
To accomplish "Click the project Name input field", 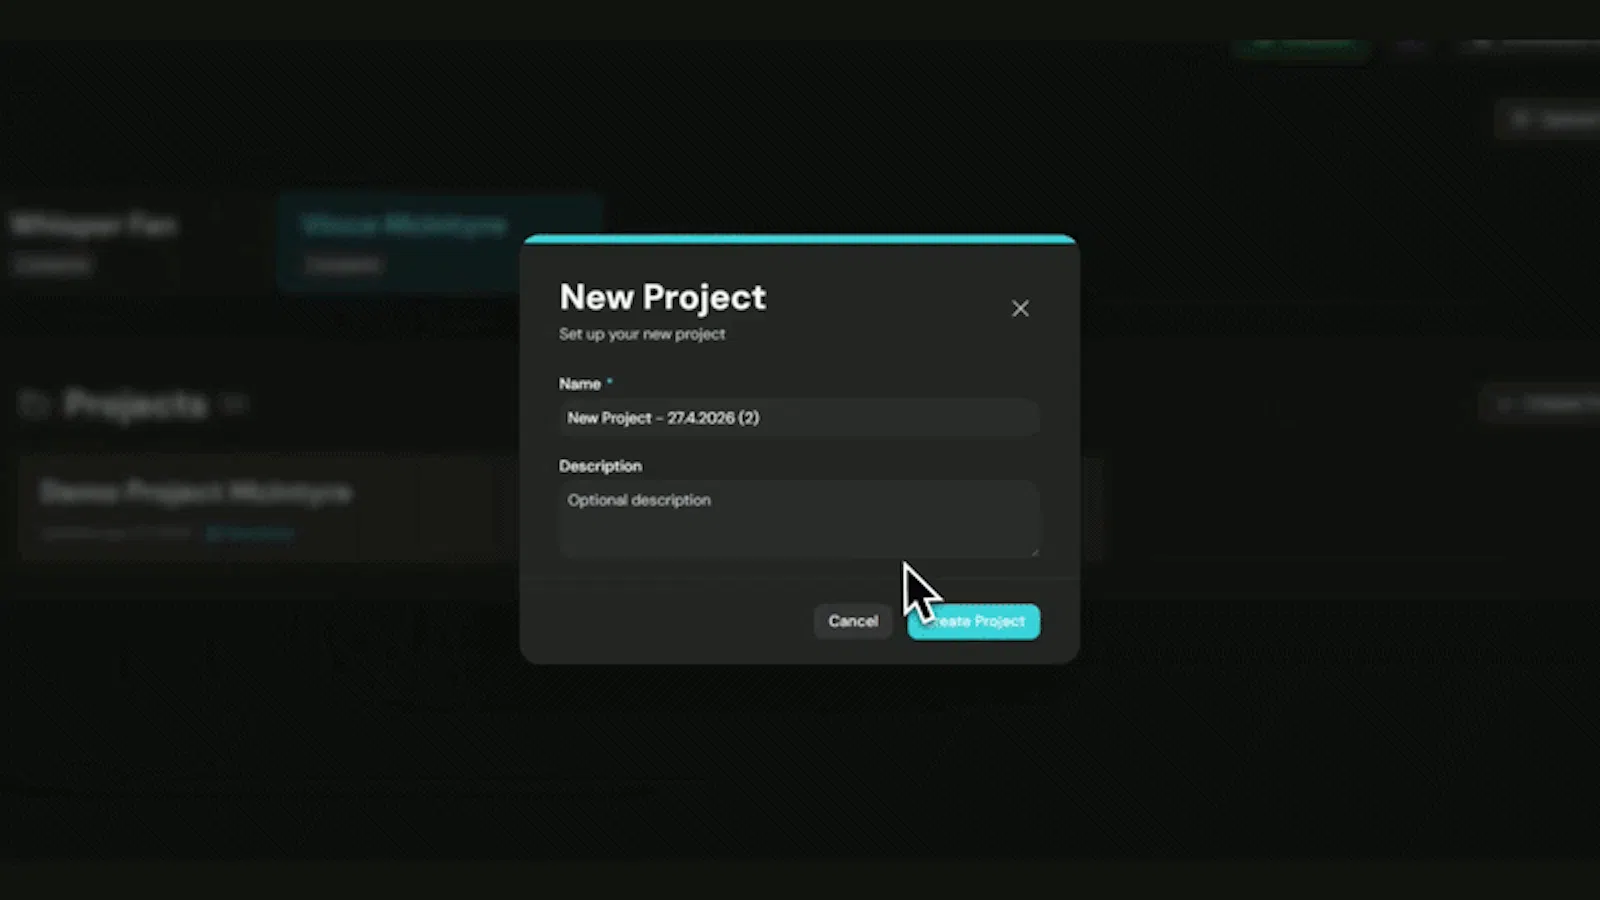I will [799, 418].
